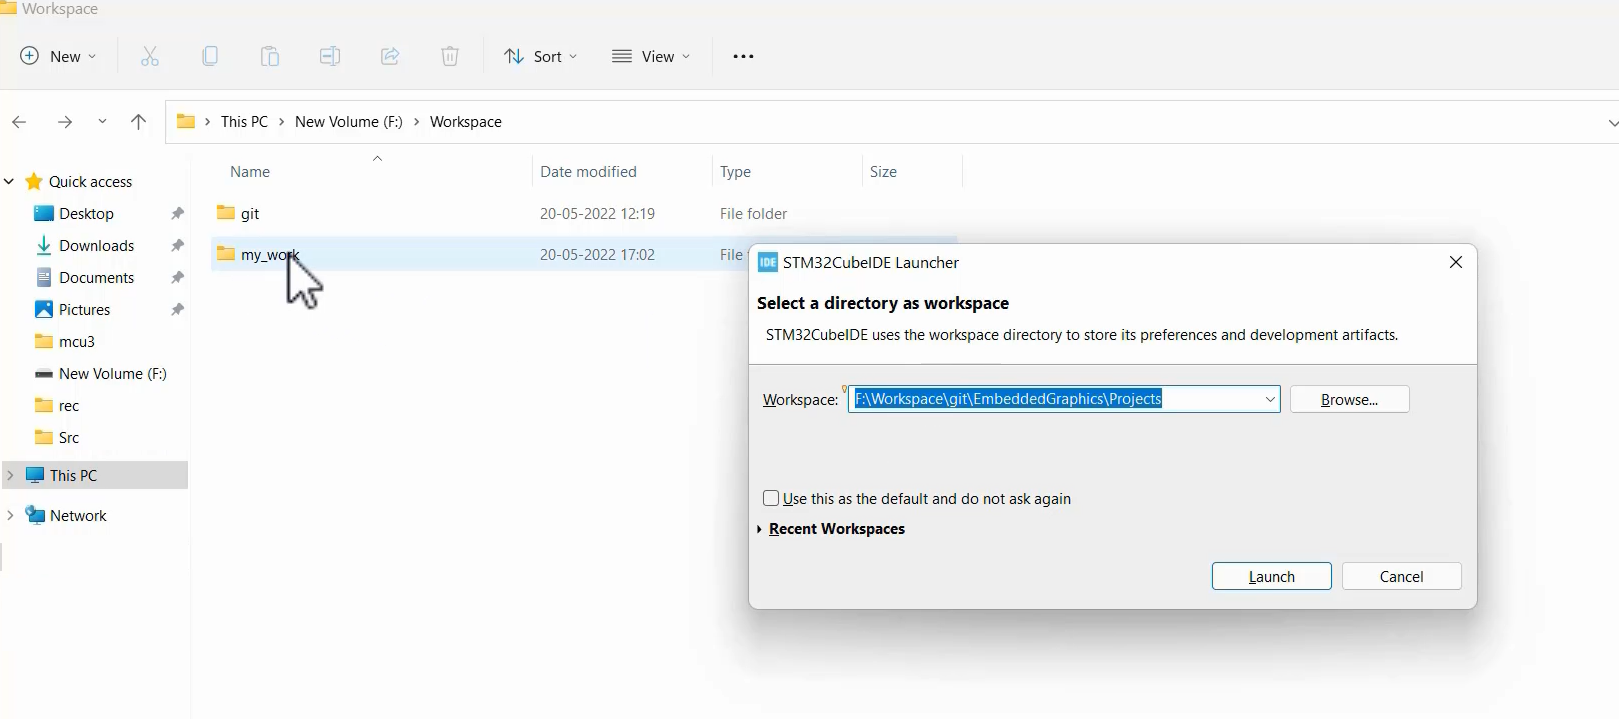
Task: Click the Network icon in sidebar
Action: coord(36,515)
